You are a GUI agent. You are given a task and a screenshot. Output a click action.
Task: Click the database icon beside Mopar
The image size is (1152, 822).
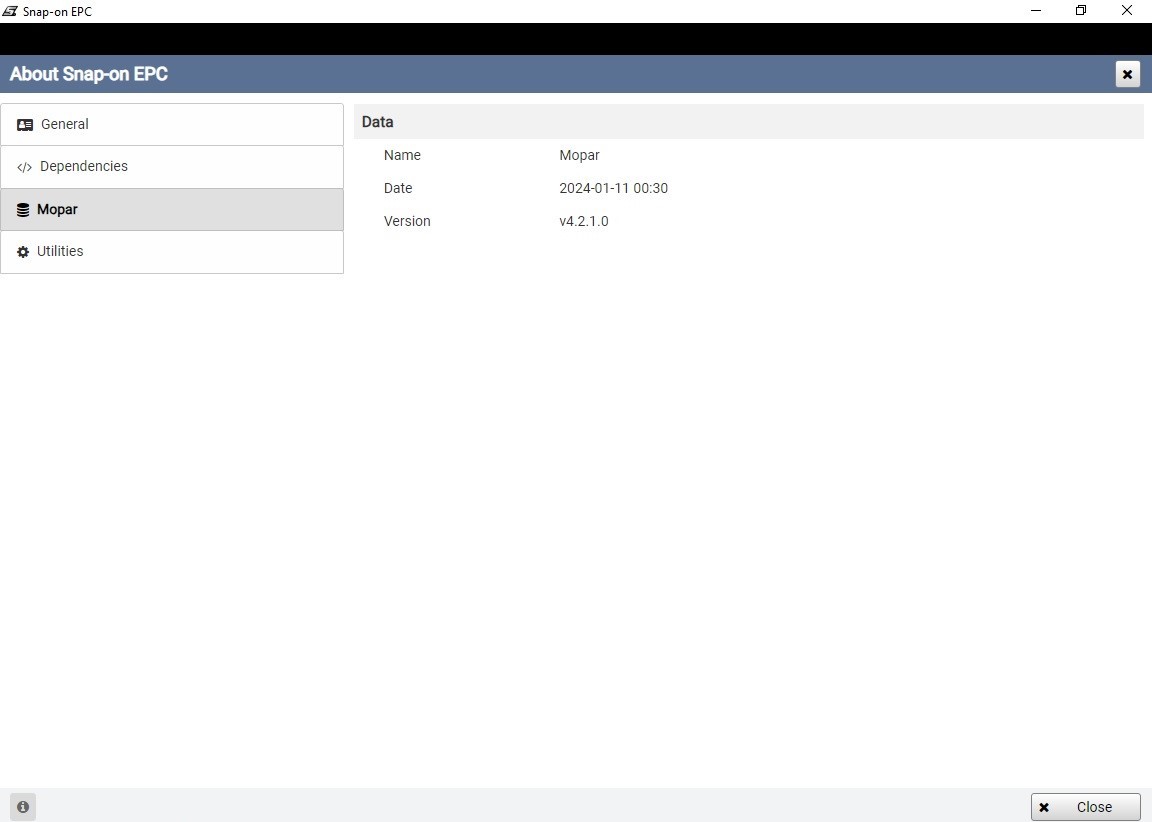(23, 209)
